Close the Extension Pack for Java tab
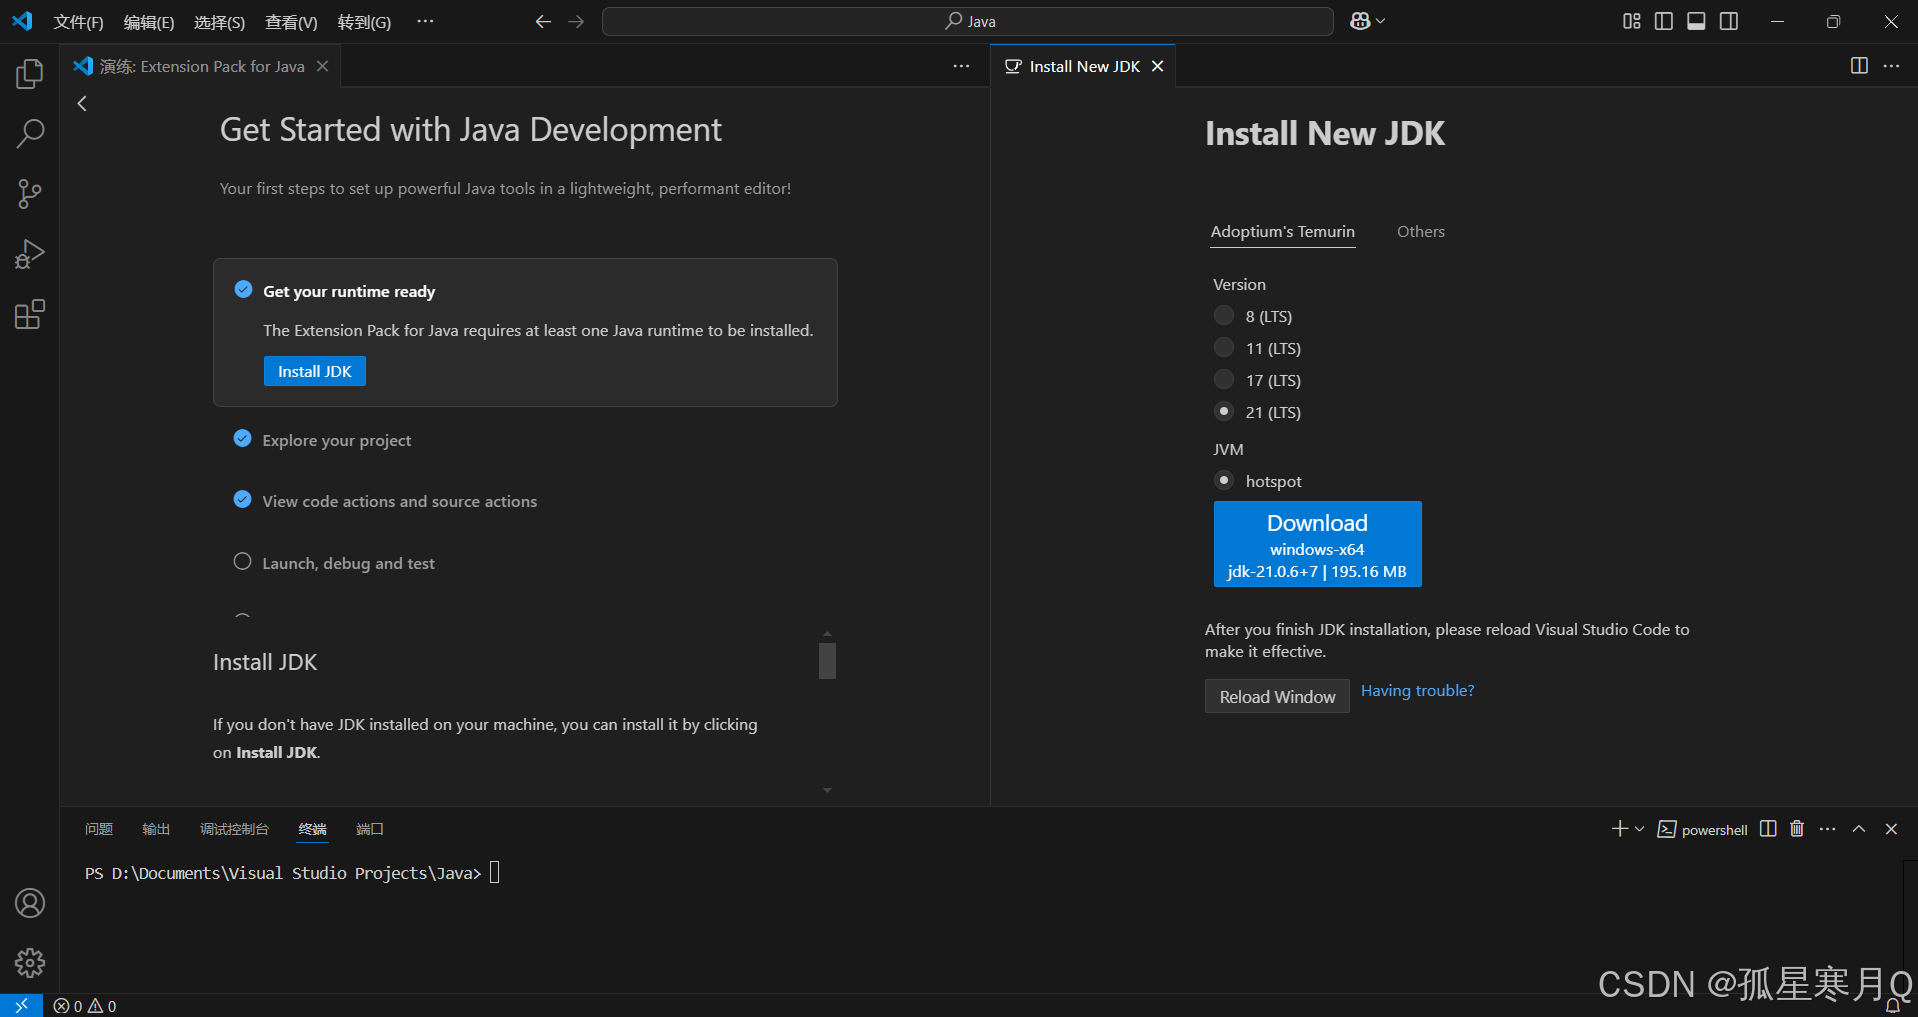This screenshot has height=1017, width=1918. coord(322,66)
